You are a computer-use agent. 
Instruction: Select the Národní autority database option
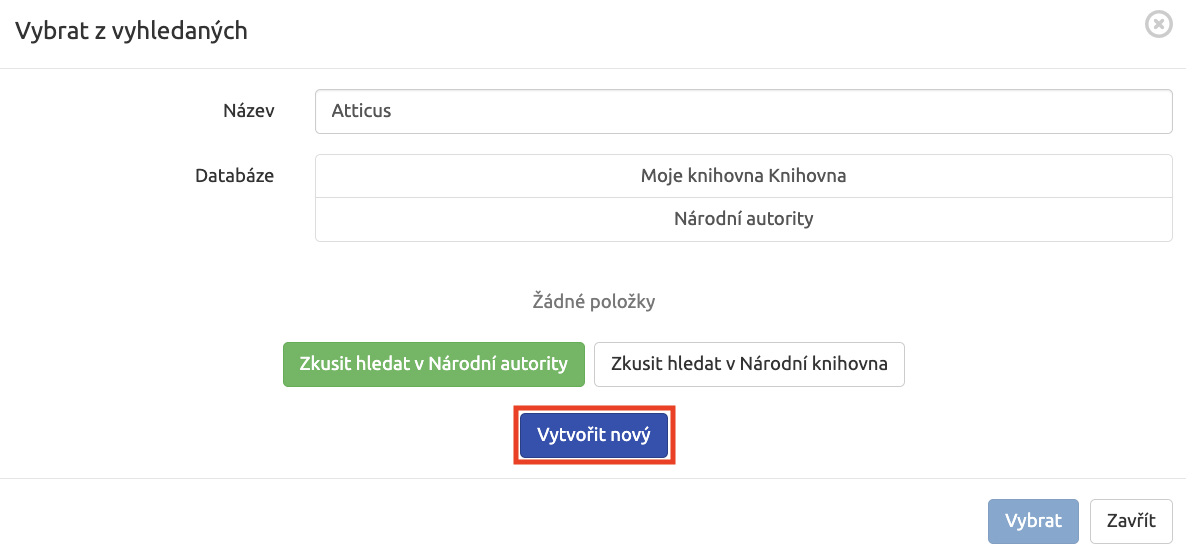tap(744, 219)
